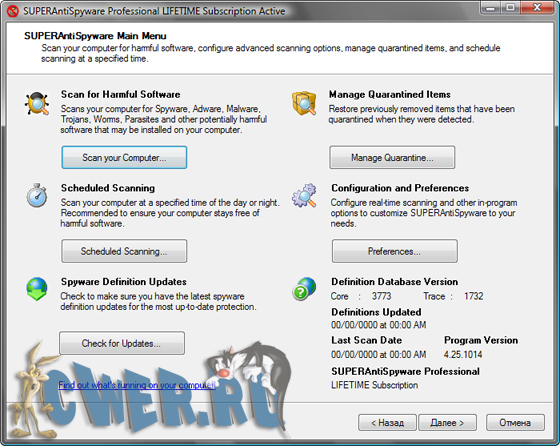Click the Definition Database Version heading
This screenshot has height=446, width=560.
pyautogui.click(x=395, y=282)
